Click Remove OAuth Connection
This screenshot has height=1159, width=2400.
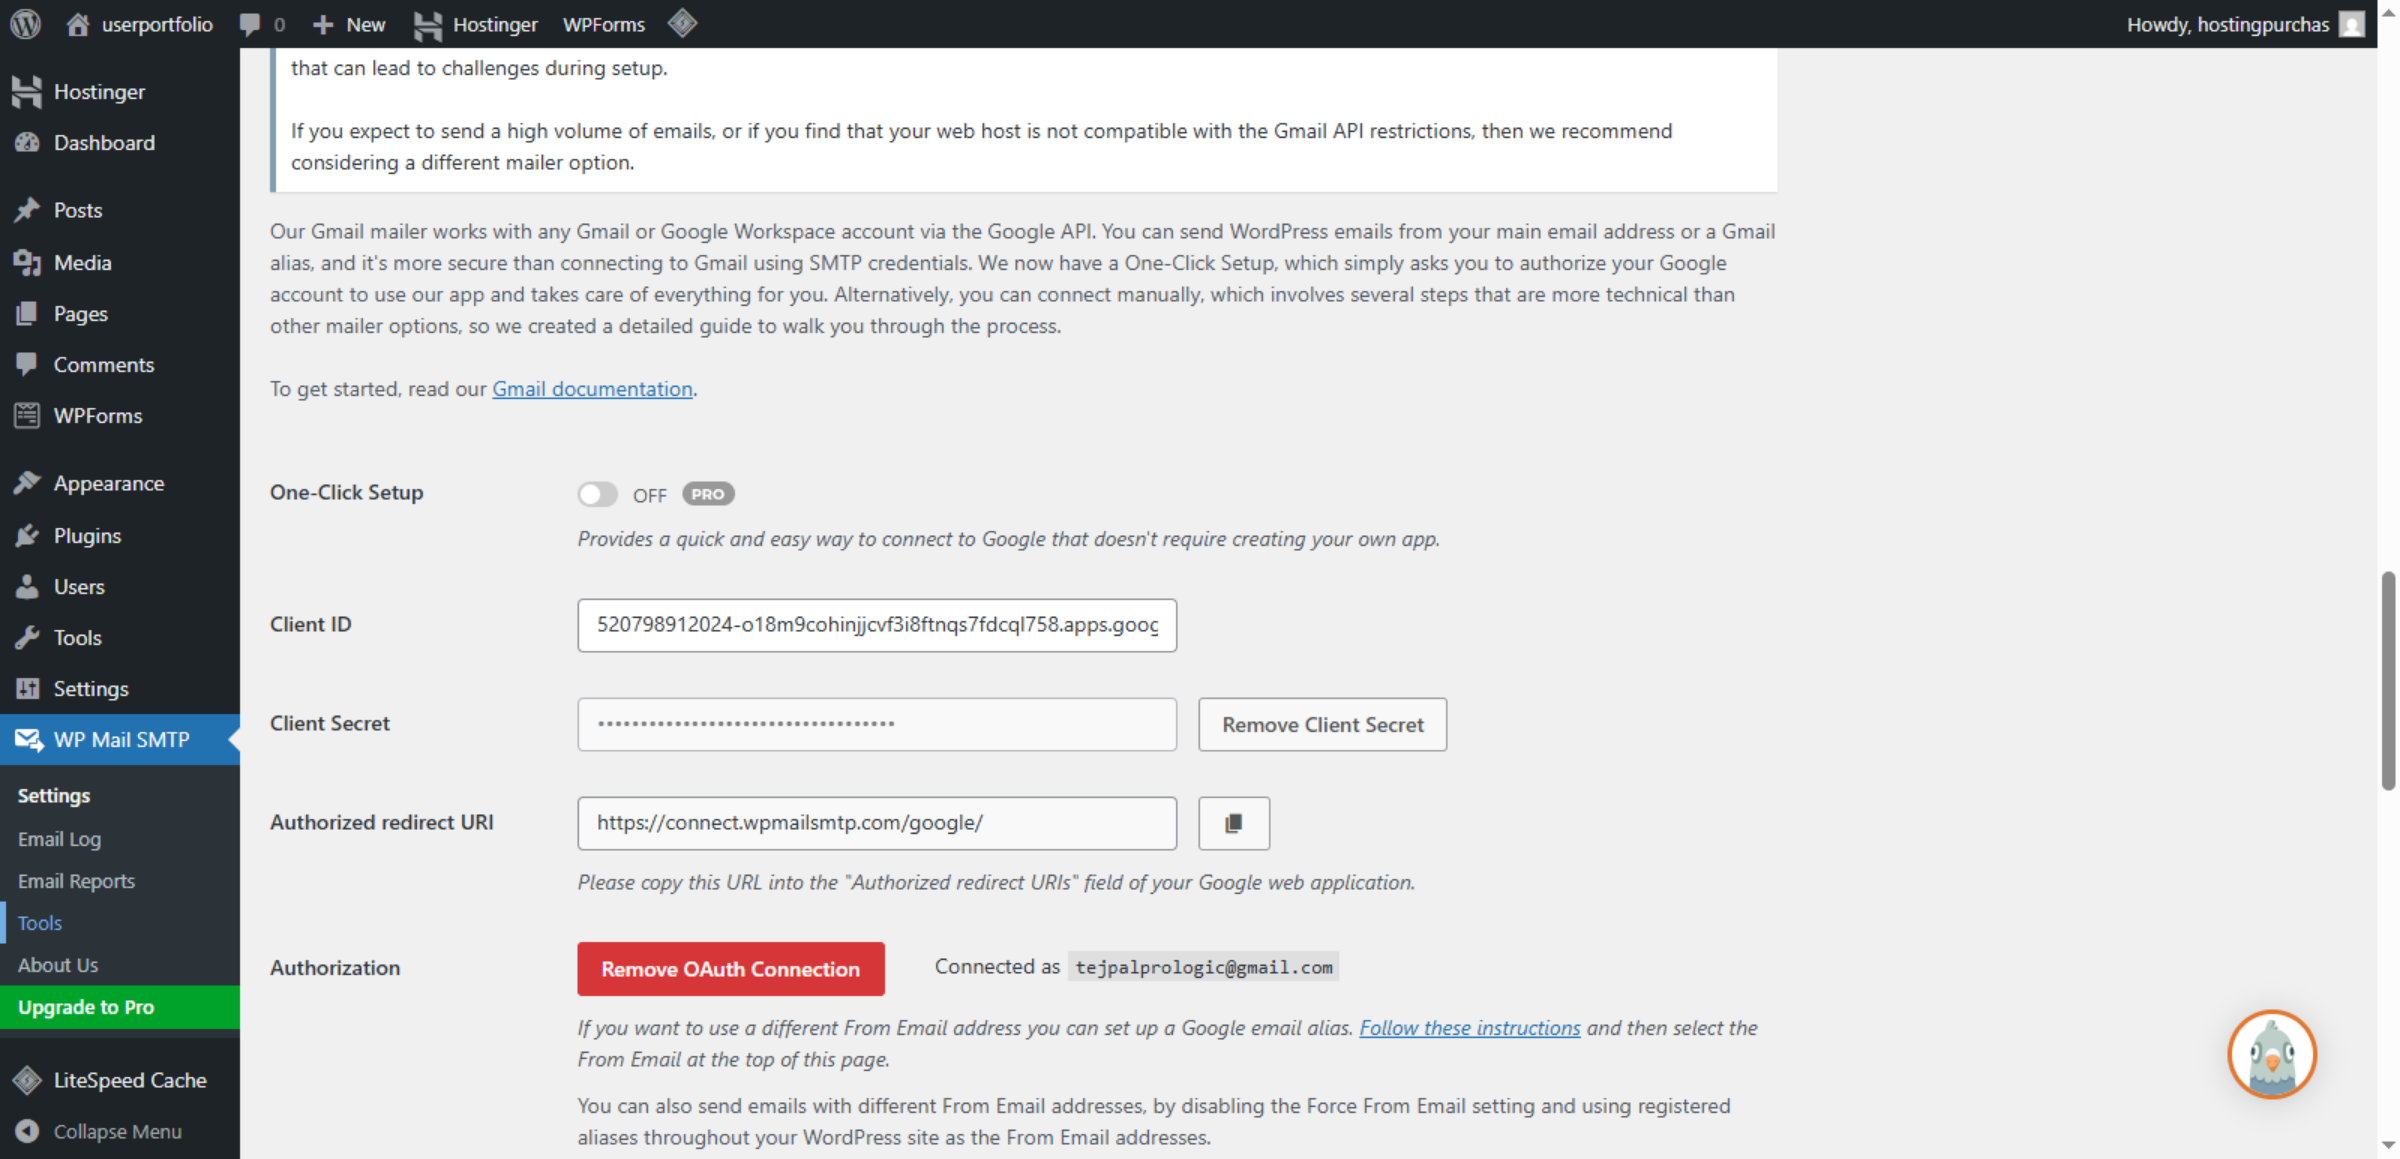[x=730, y=968]
